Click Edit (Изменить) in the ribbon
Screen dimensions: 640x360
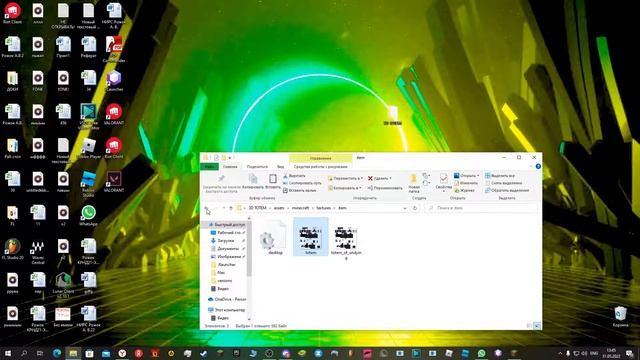click(466, 183)
